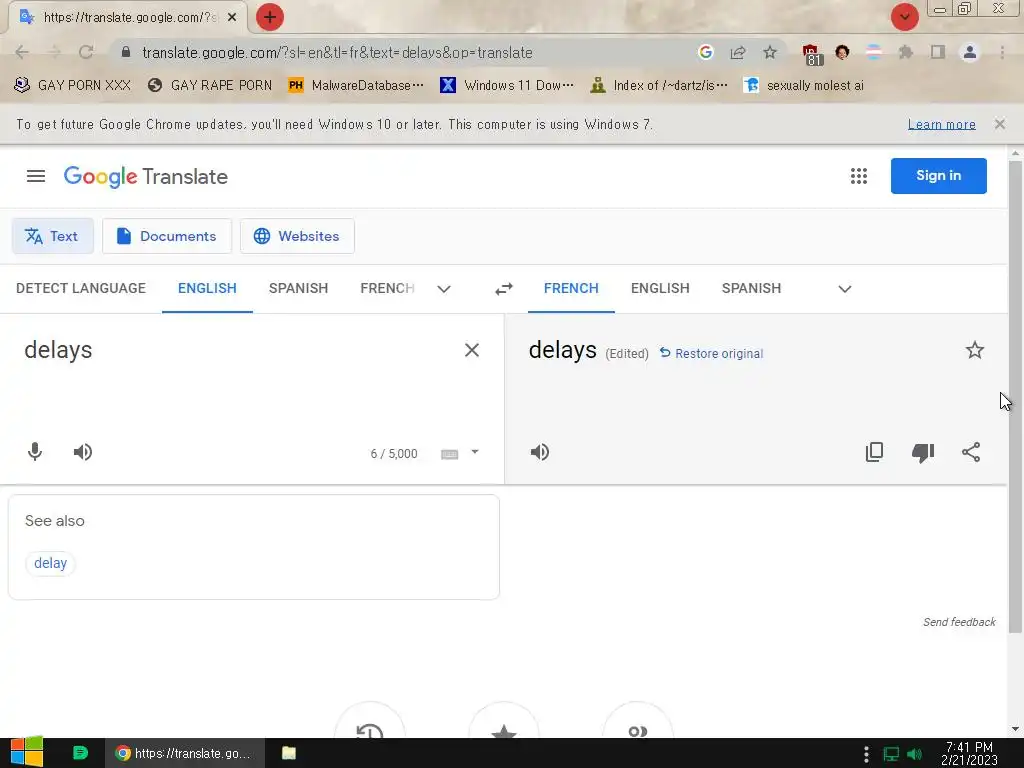1024x768 pixels.
Task: Save the translation with the star icon
Action: [x=975, y=350]
